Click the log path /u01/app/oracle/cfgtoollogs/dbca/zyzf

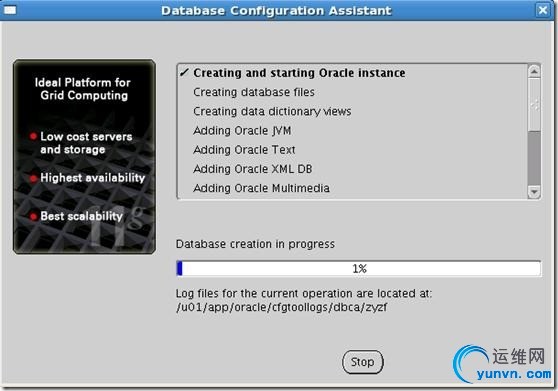click(281, 307)
